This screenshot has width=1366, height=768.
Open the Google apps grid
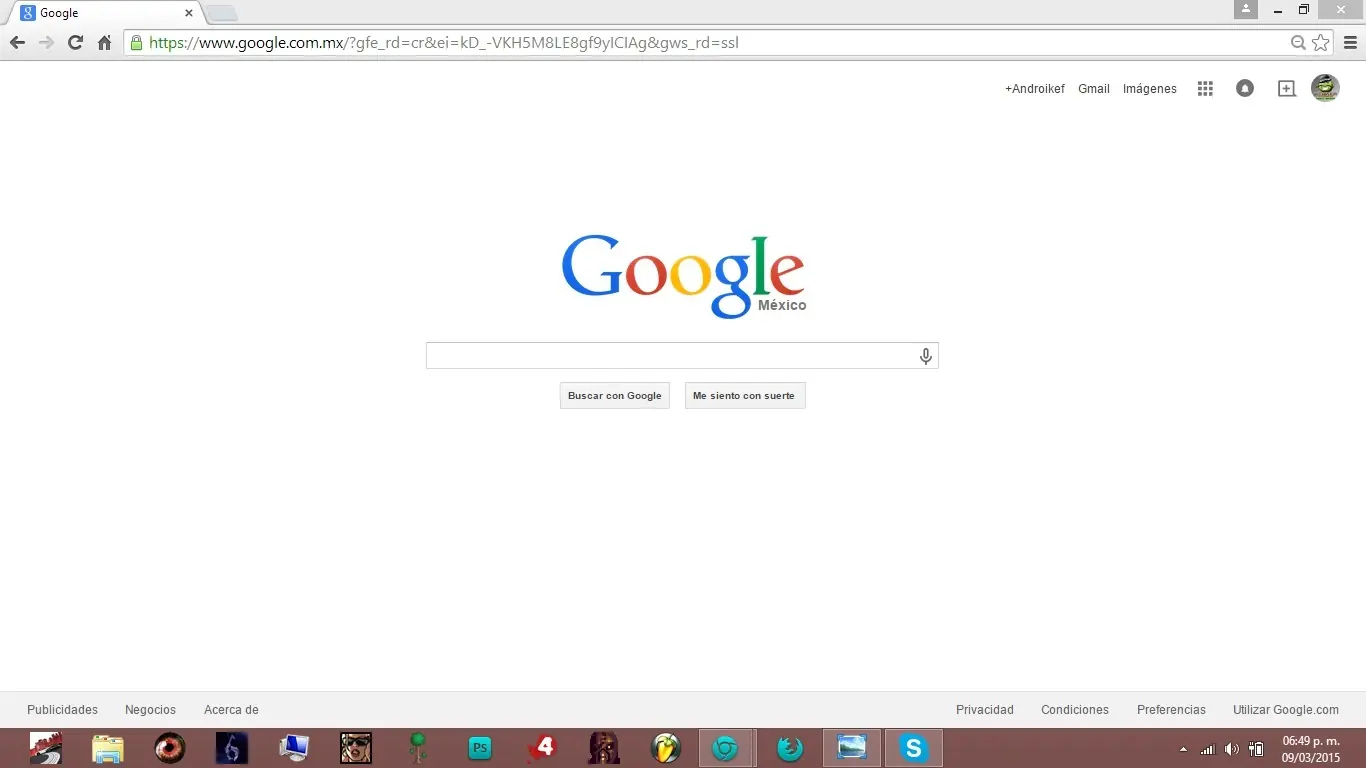point(1205,89)
